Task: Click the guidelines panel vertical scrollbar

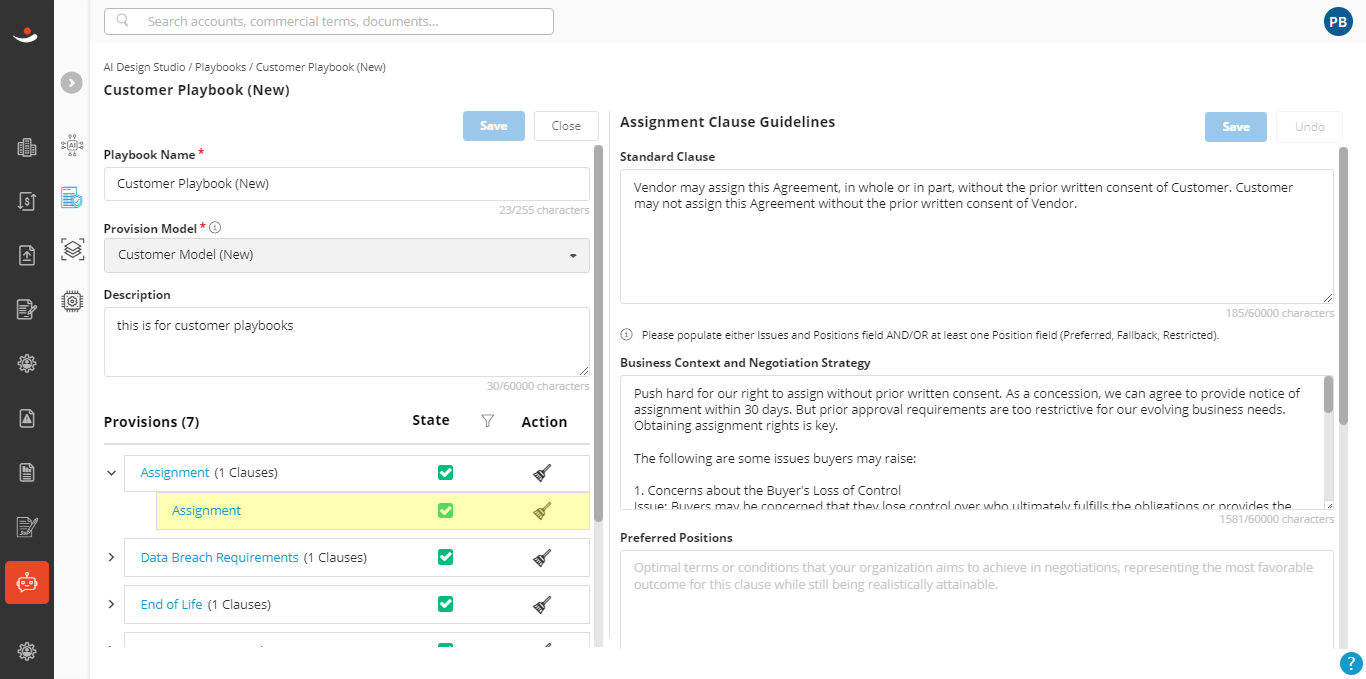Action: [x=1343, y=285]
